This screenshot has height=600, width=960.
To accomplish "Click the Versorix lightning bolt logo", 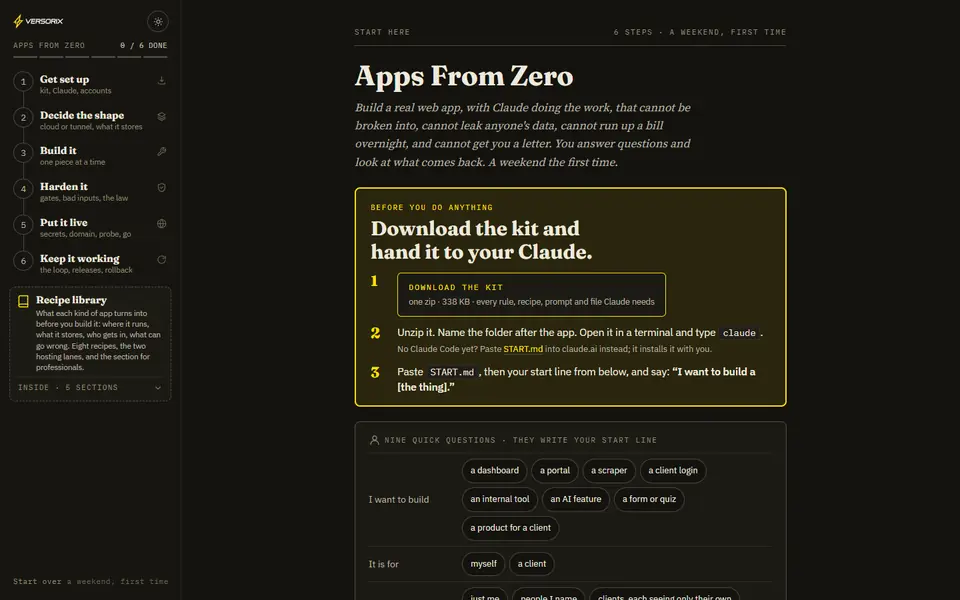I will [x=18, y=21].
